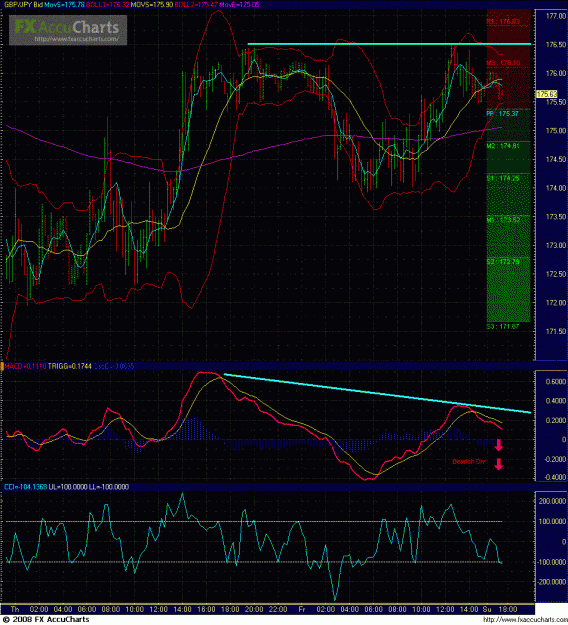The width and height of the screenshot is (568, 625).
Task: Click the MACD indicator value label
Action: [x=24, y=366]
